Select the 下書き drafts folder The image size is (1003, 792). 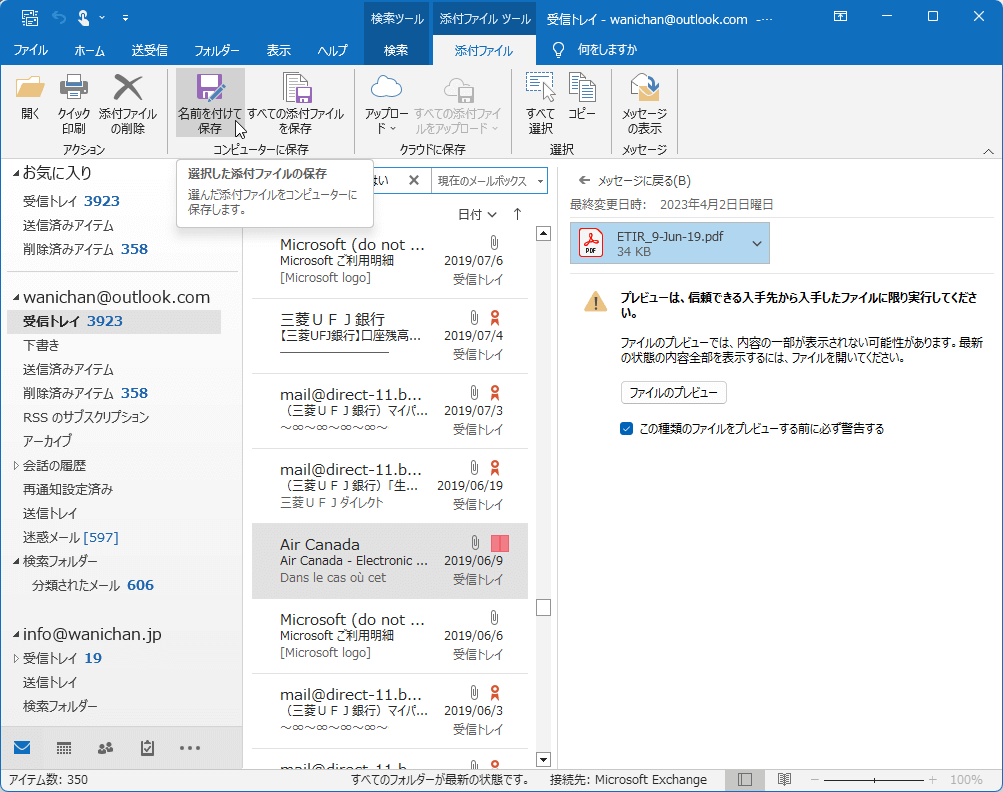click(42, 345)
